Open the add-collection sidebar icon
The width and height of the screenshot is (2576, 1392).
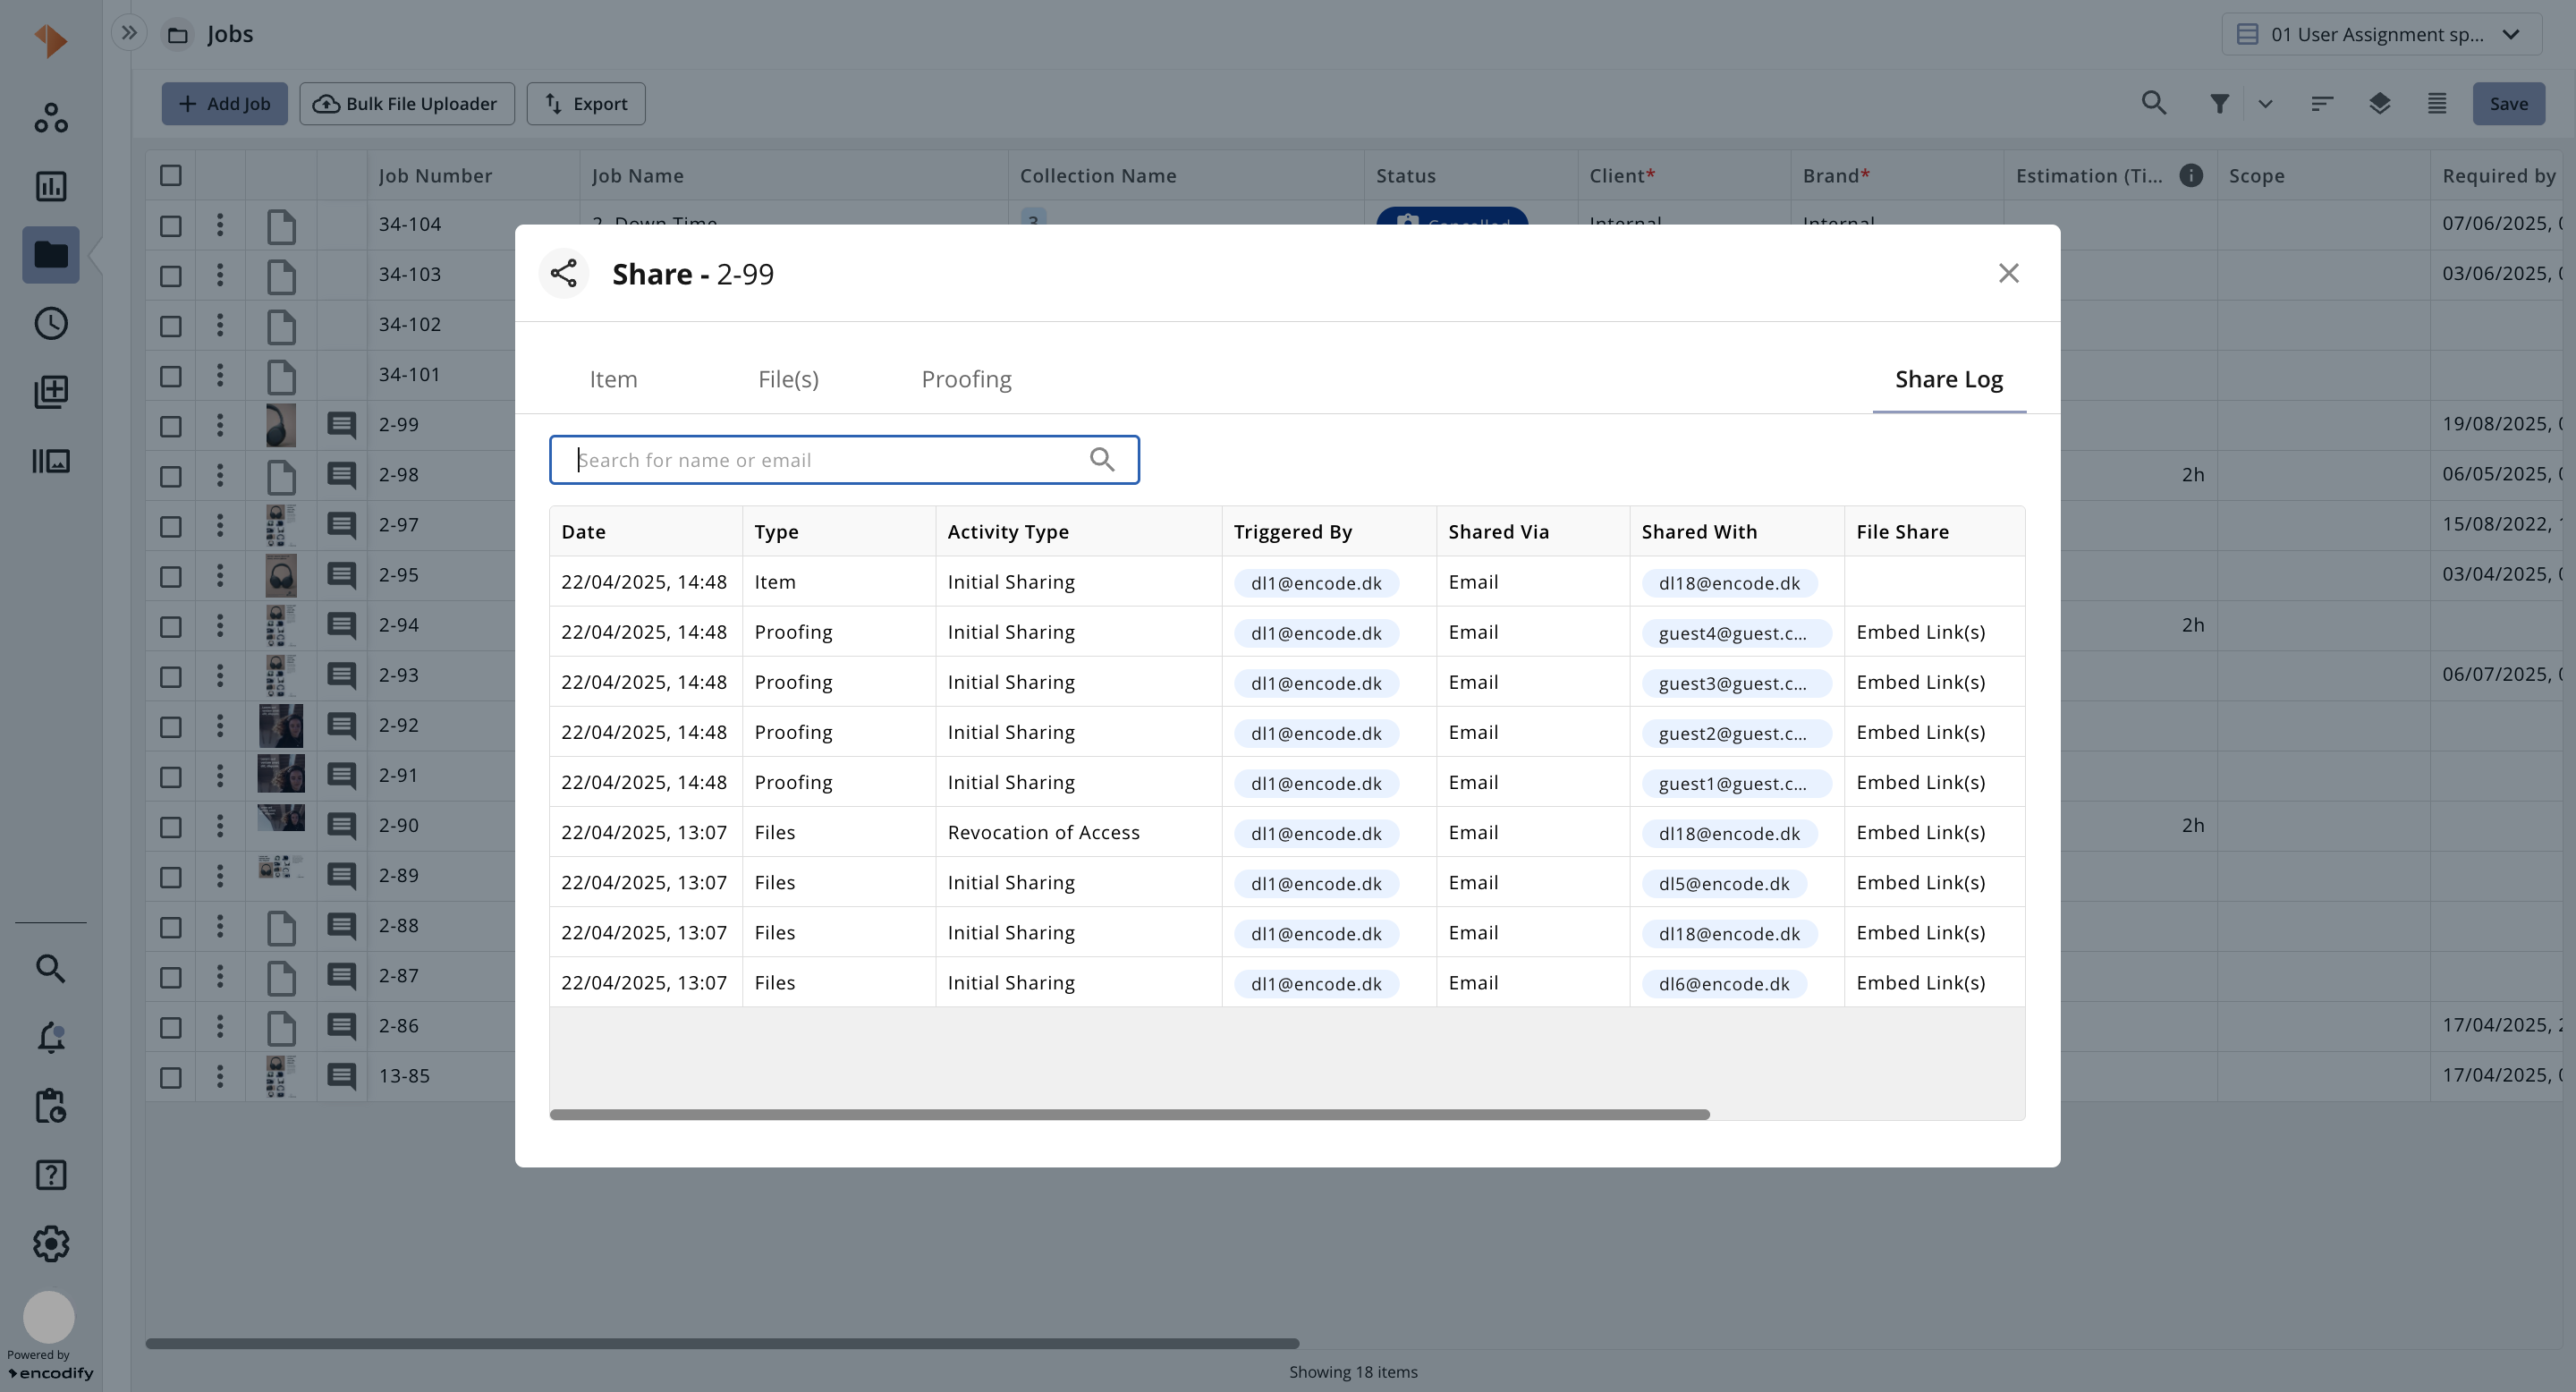point(51,391)
